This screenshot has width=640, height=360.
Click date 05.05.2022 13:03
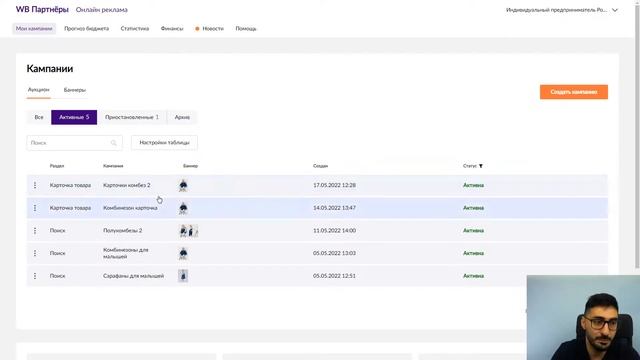click(x=334, y=253)
